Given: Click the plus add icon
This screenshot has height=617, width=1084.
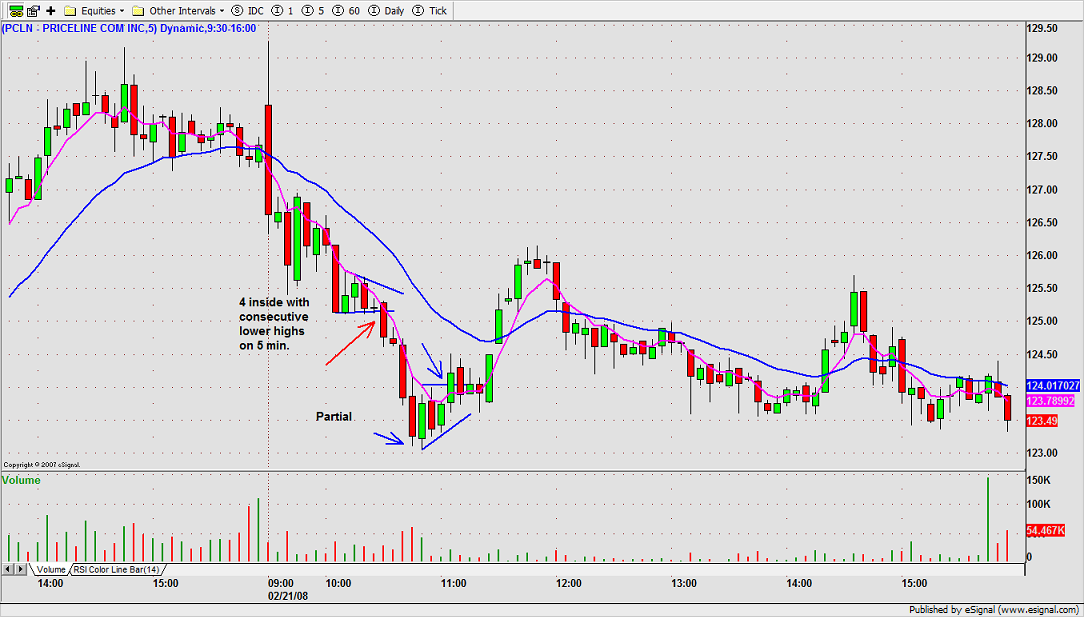Looking at the screenshot, I should coord(50,10).
